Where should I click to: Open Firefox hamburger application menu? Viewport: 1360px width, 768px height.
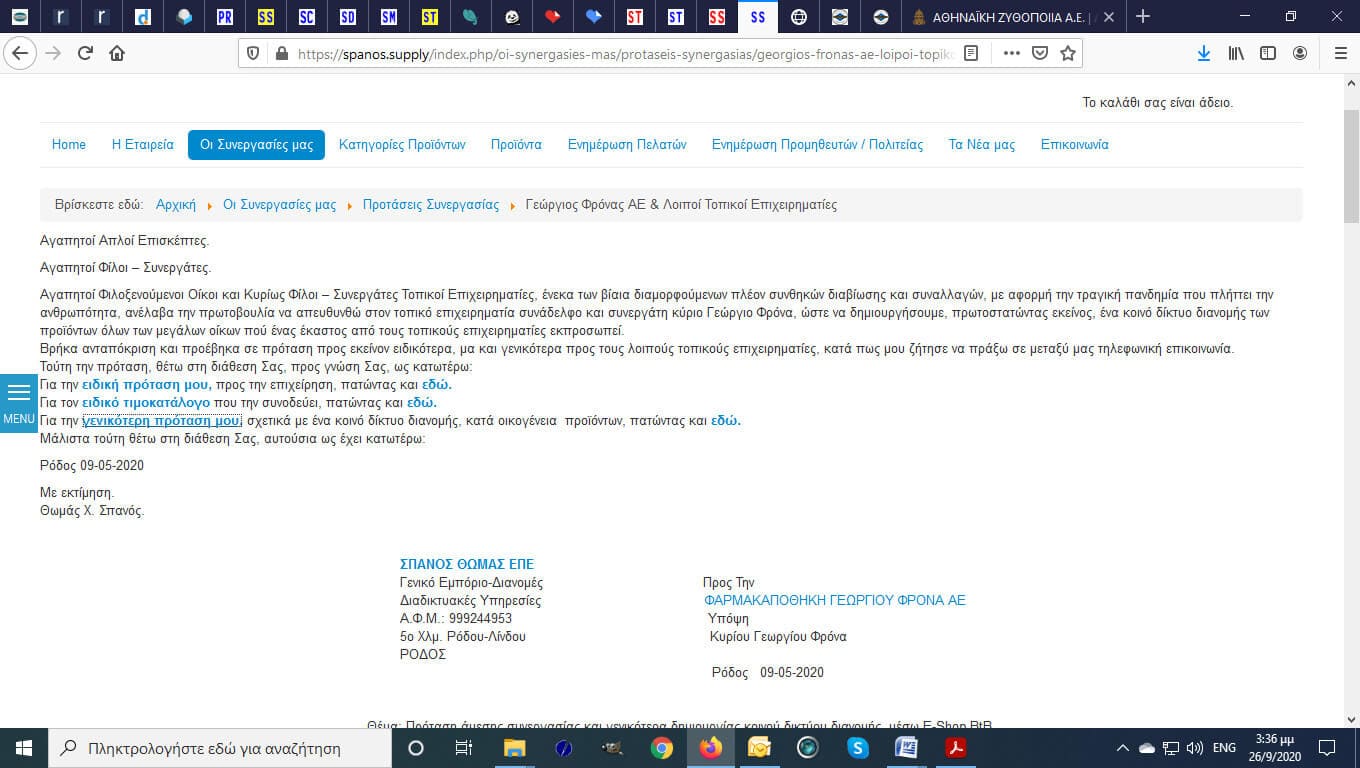1340,53
